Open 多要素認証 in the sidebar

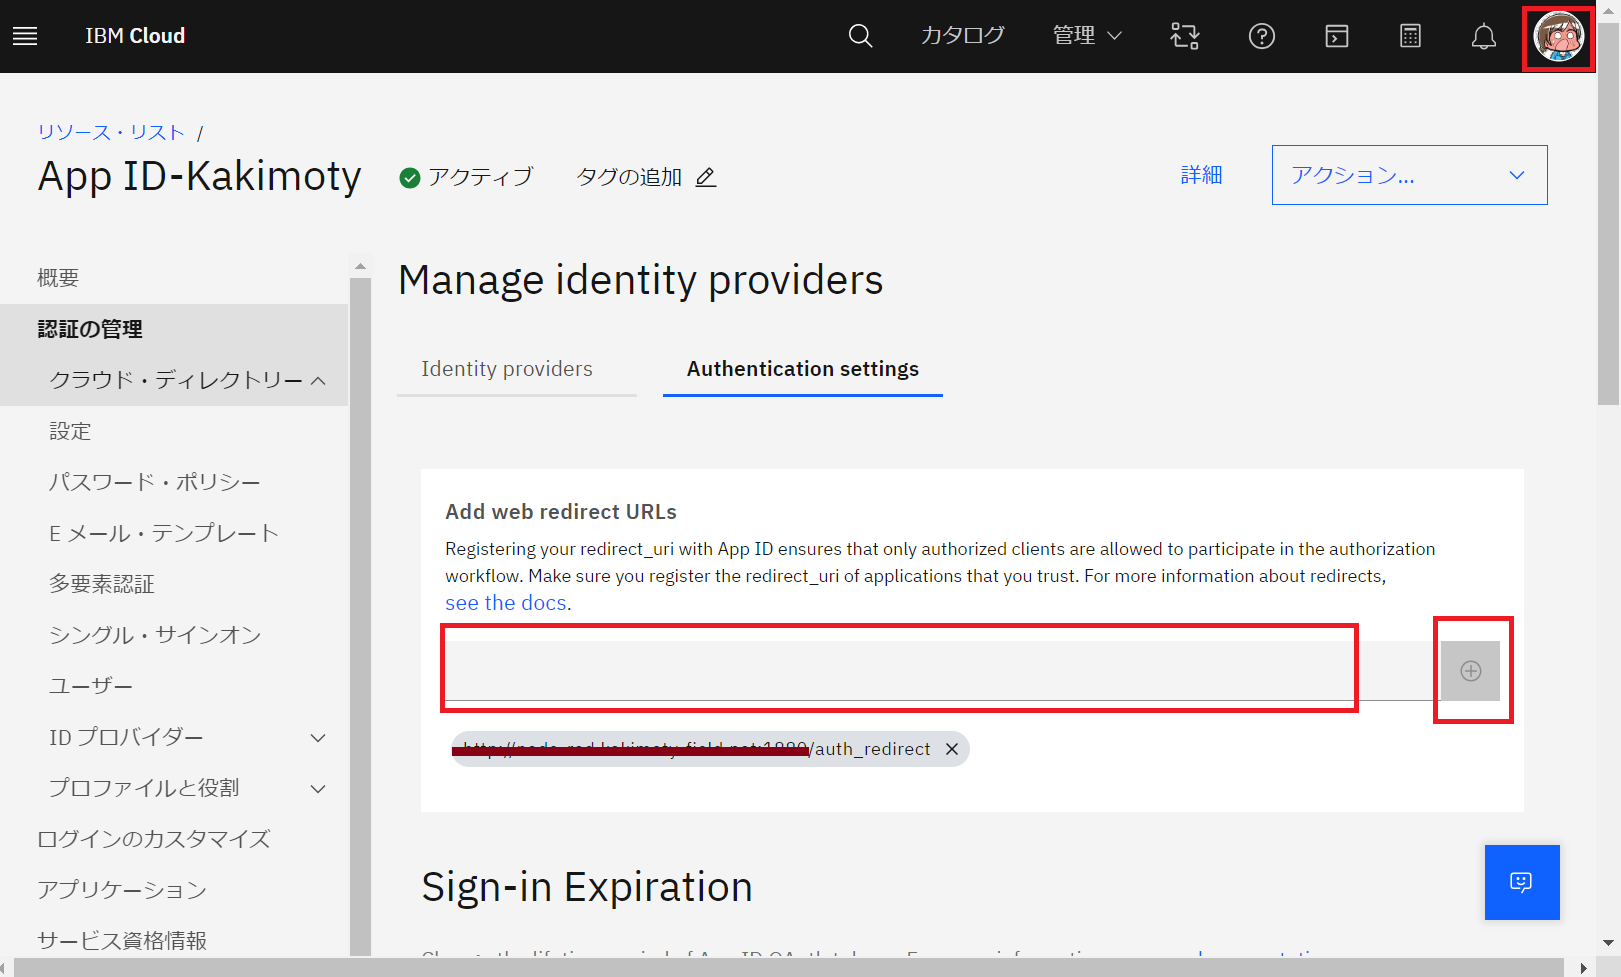102,584
